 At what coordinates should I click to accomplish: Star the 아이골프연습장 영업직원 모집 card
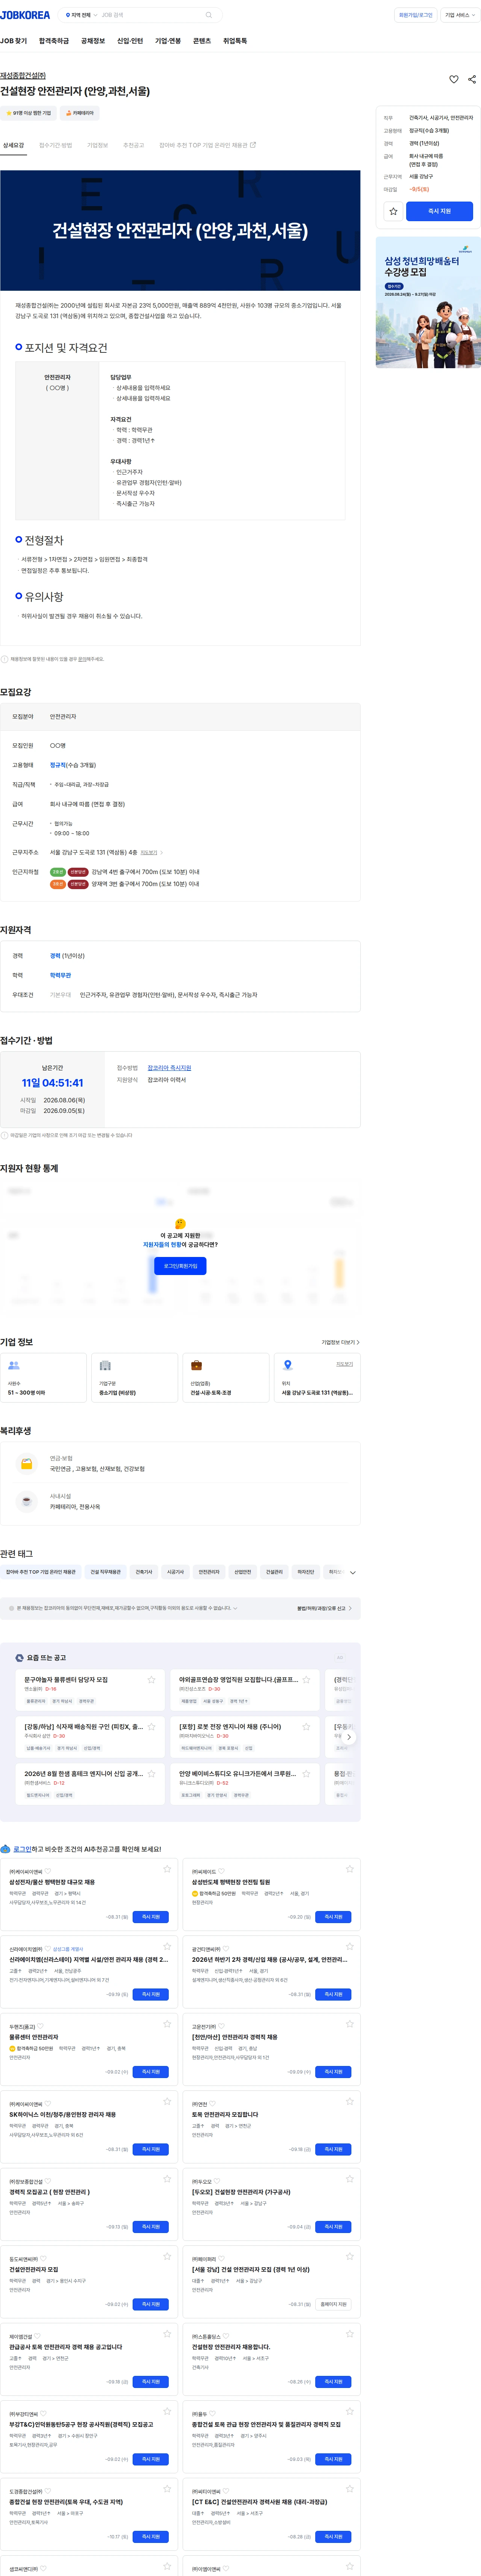[306, 1680]
